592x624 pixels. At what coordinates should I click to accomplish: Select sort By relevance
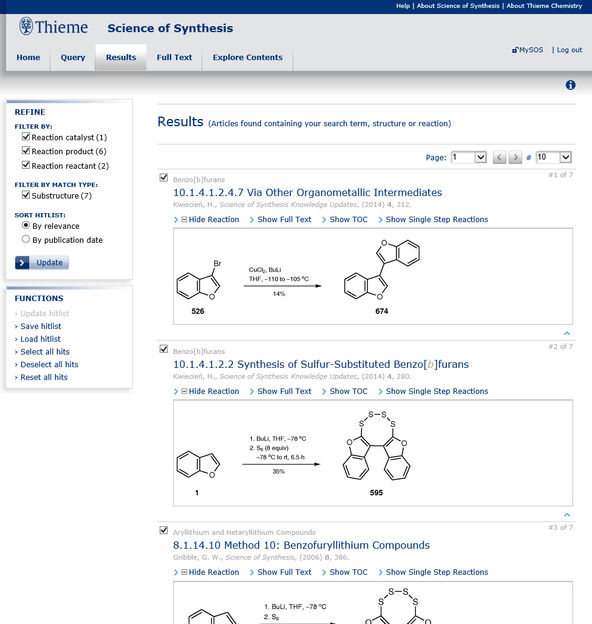(x=26, y=225)
